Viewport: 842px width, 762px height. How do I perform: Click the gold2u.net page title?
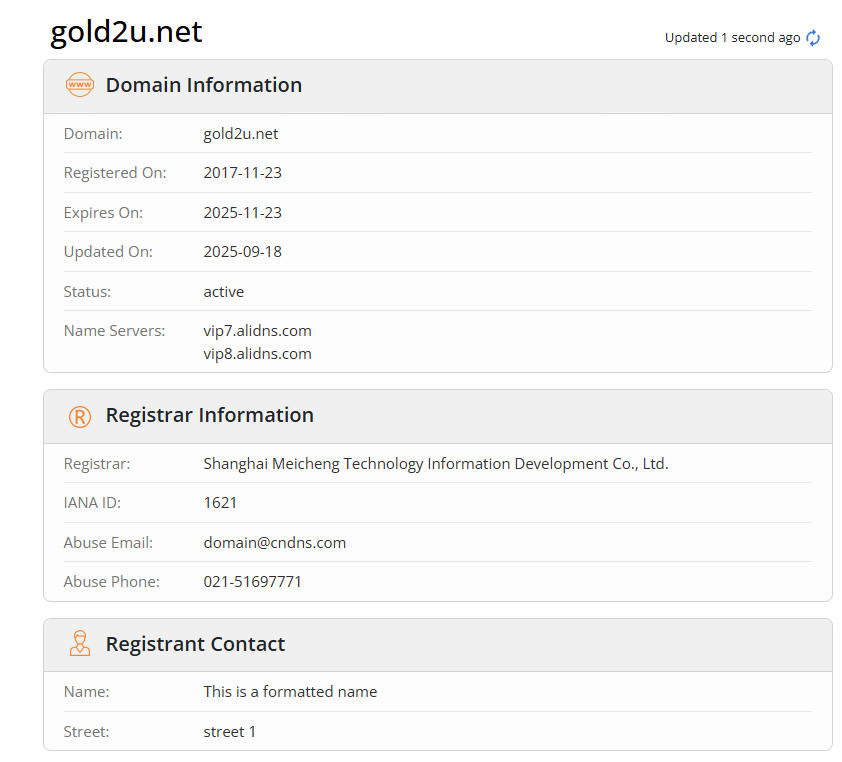(x=126, y=32)
